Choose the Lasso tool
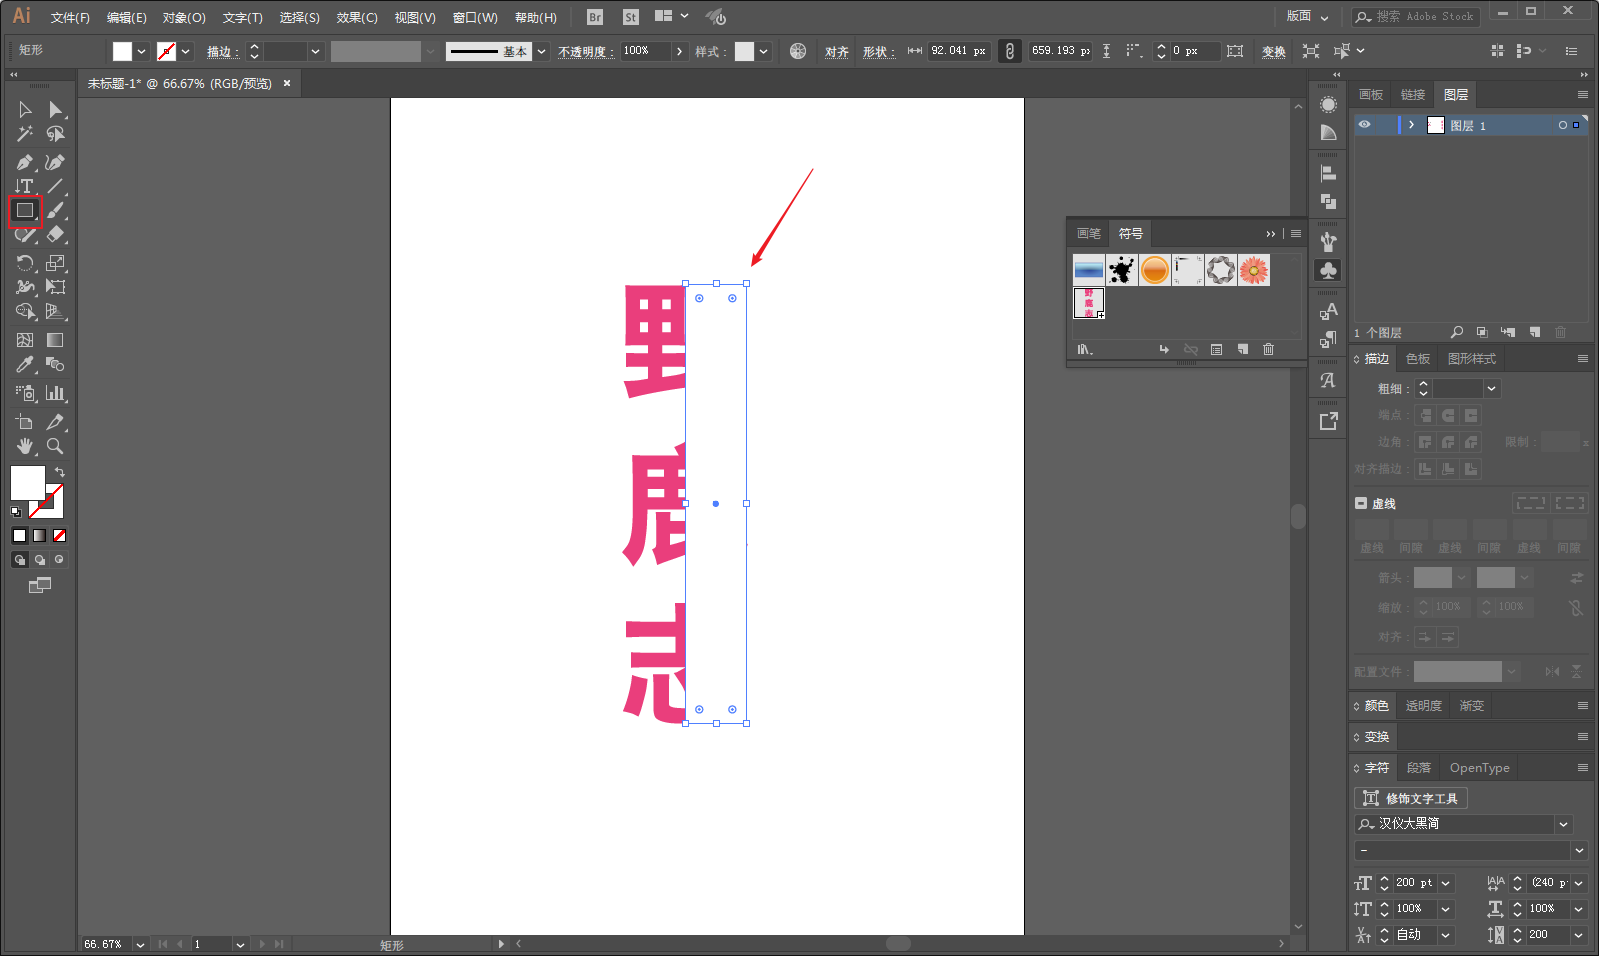 coord(55,134)
